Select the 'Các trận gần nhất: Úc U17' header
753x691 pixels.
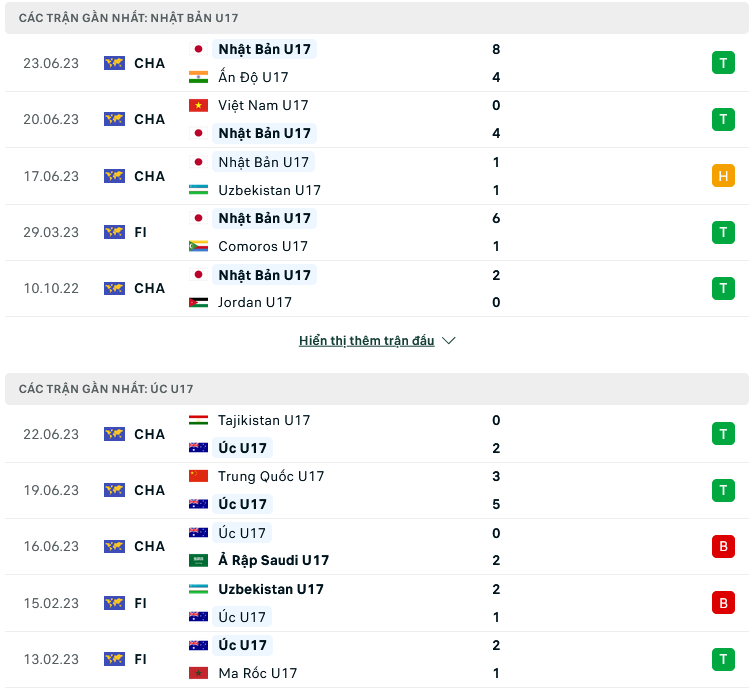coord(106,389)
